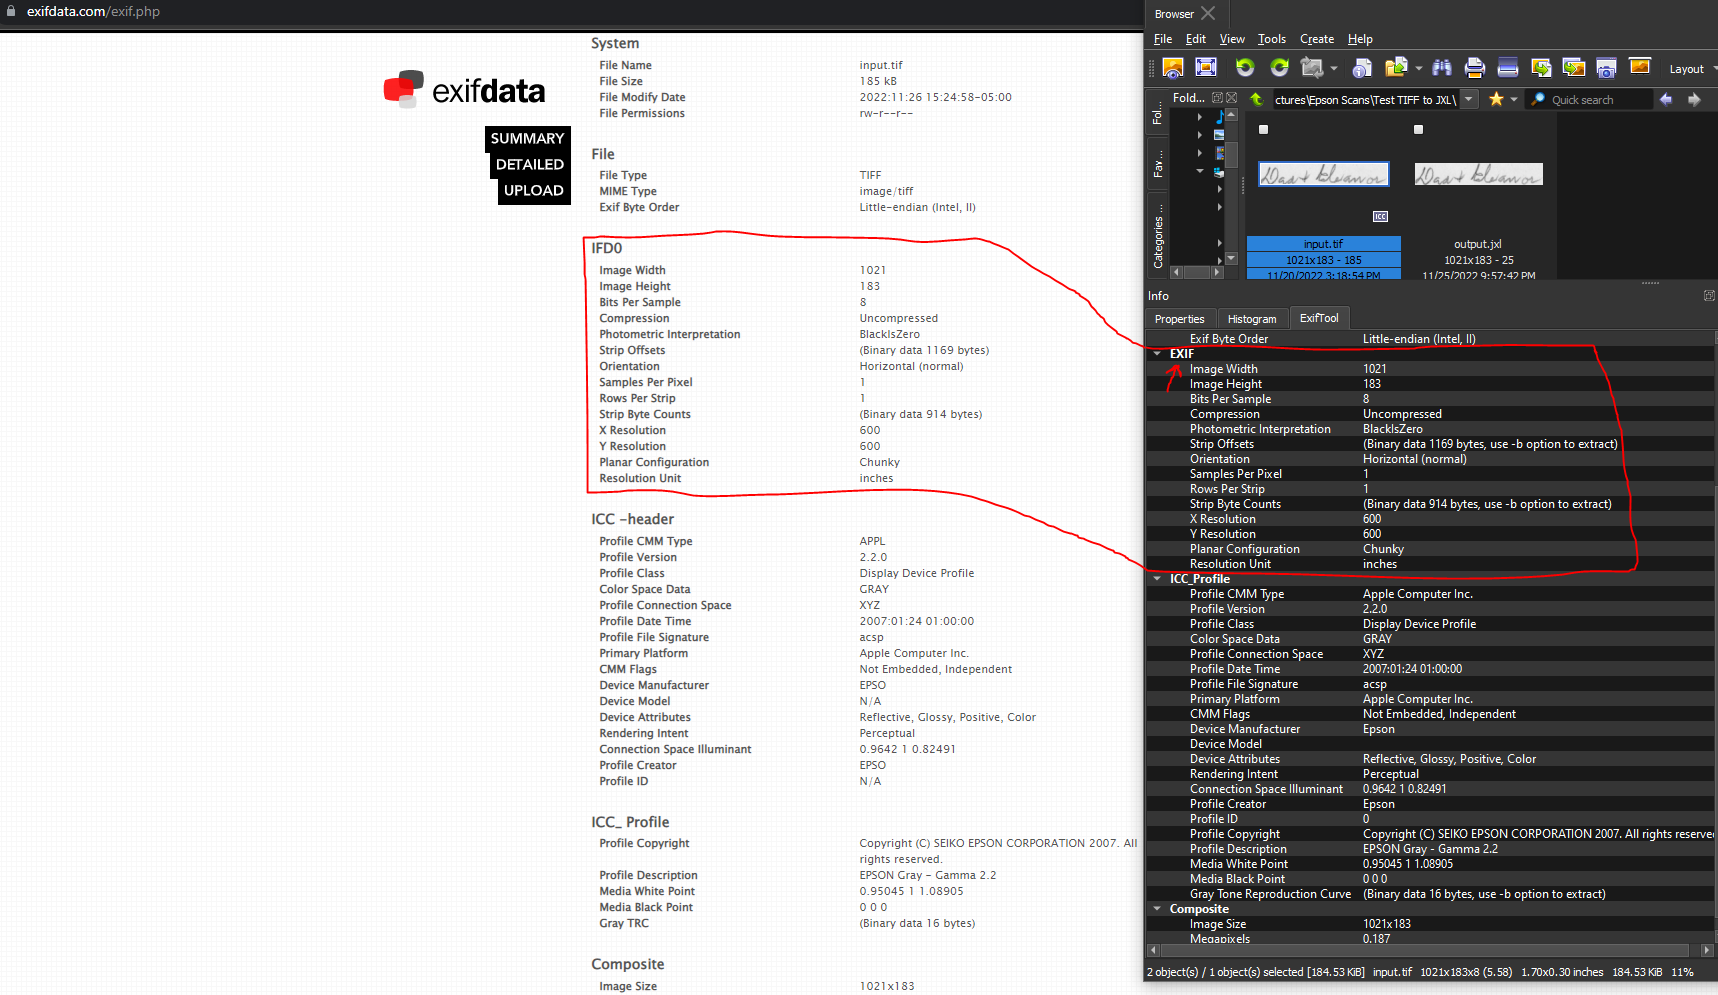Go up one folder level

(1257, 99)
